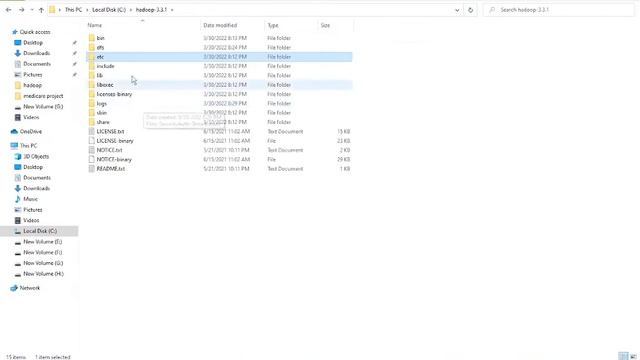Switch to large icons view layout
Image resolution: width=640 pixels, height=360 pixels.
[x=633, y=356]
